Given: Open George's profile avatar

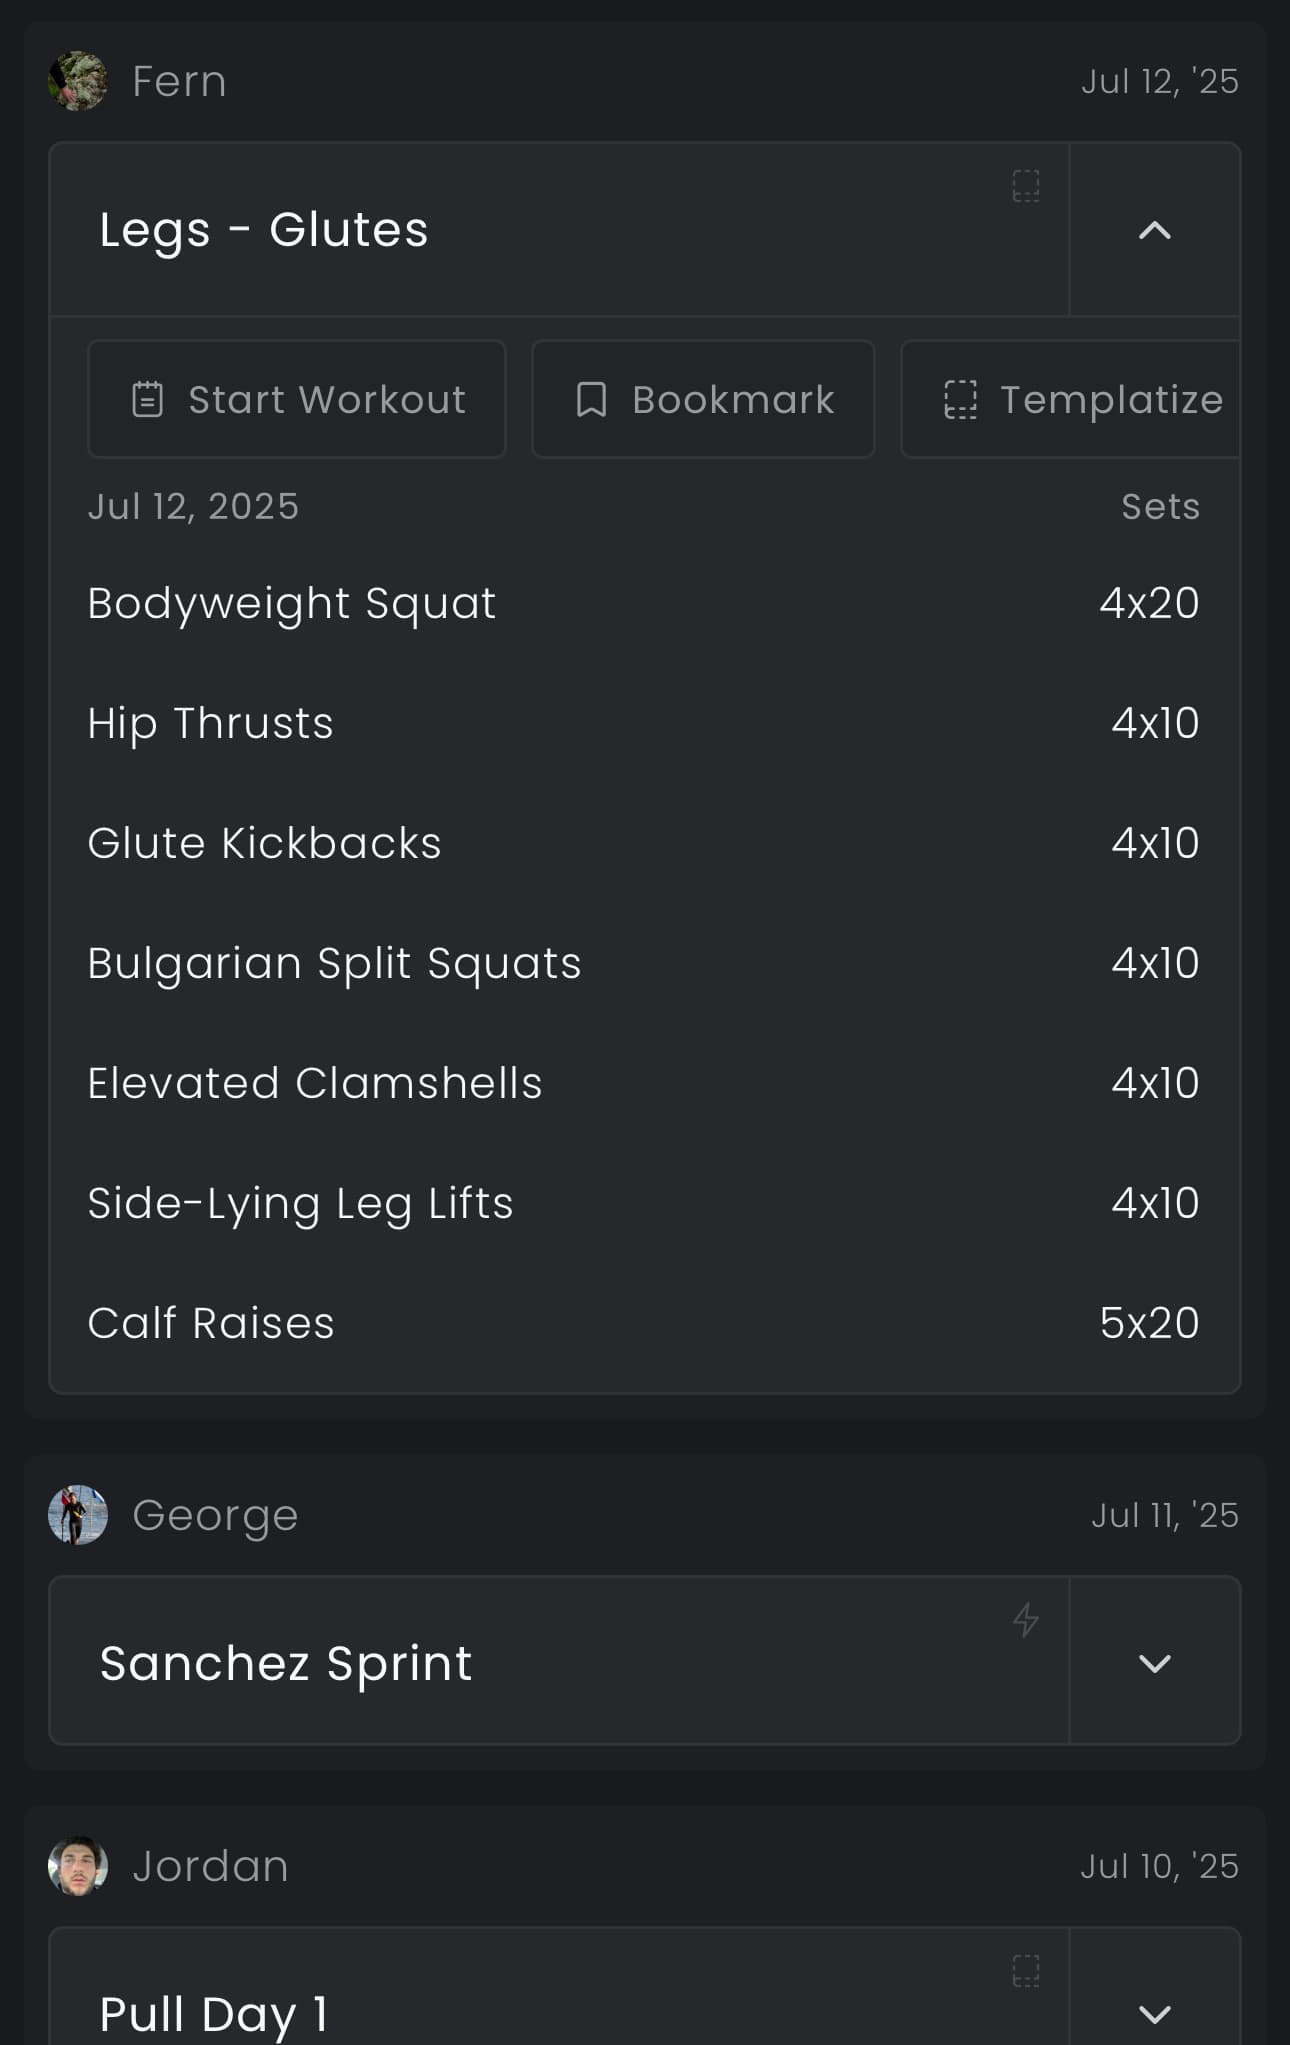Looking at the screenshot, I should tap(79, 1515).
